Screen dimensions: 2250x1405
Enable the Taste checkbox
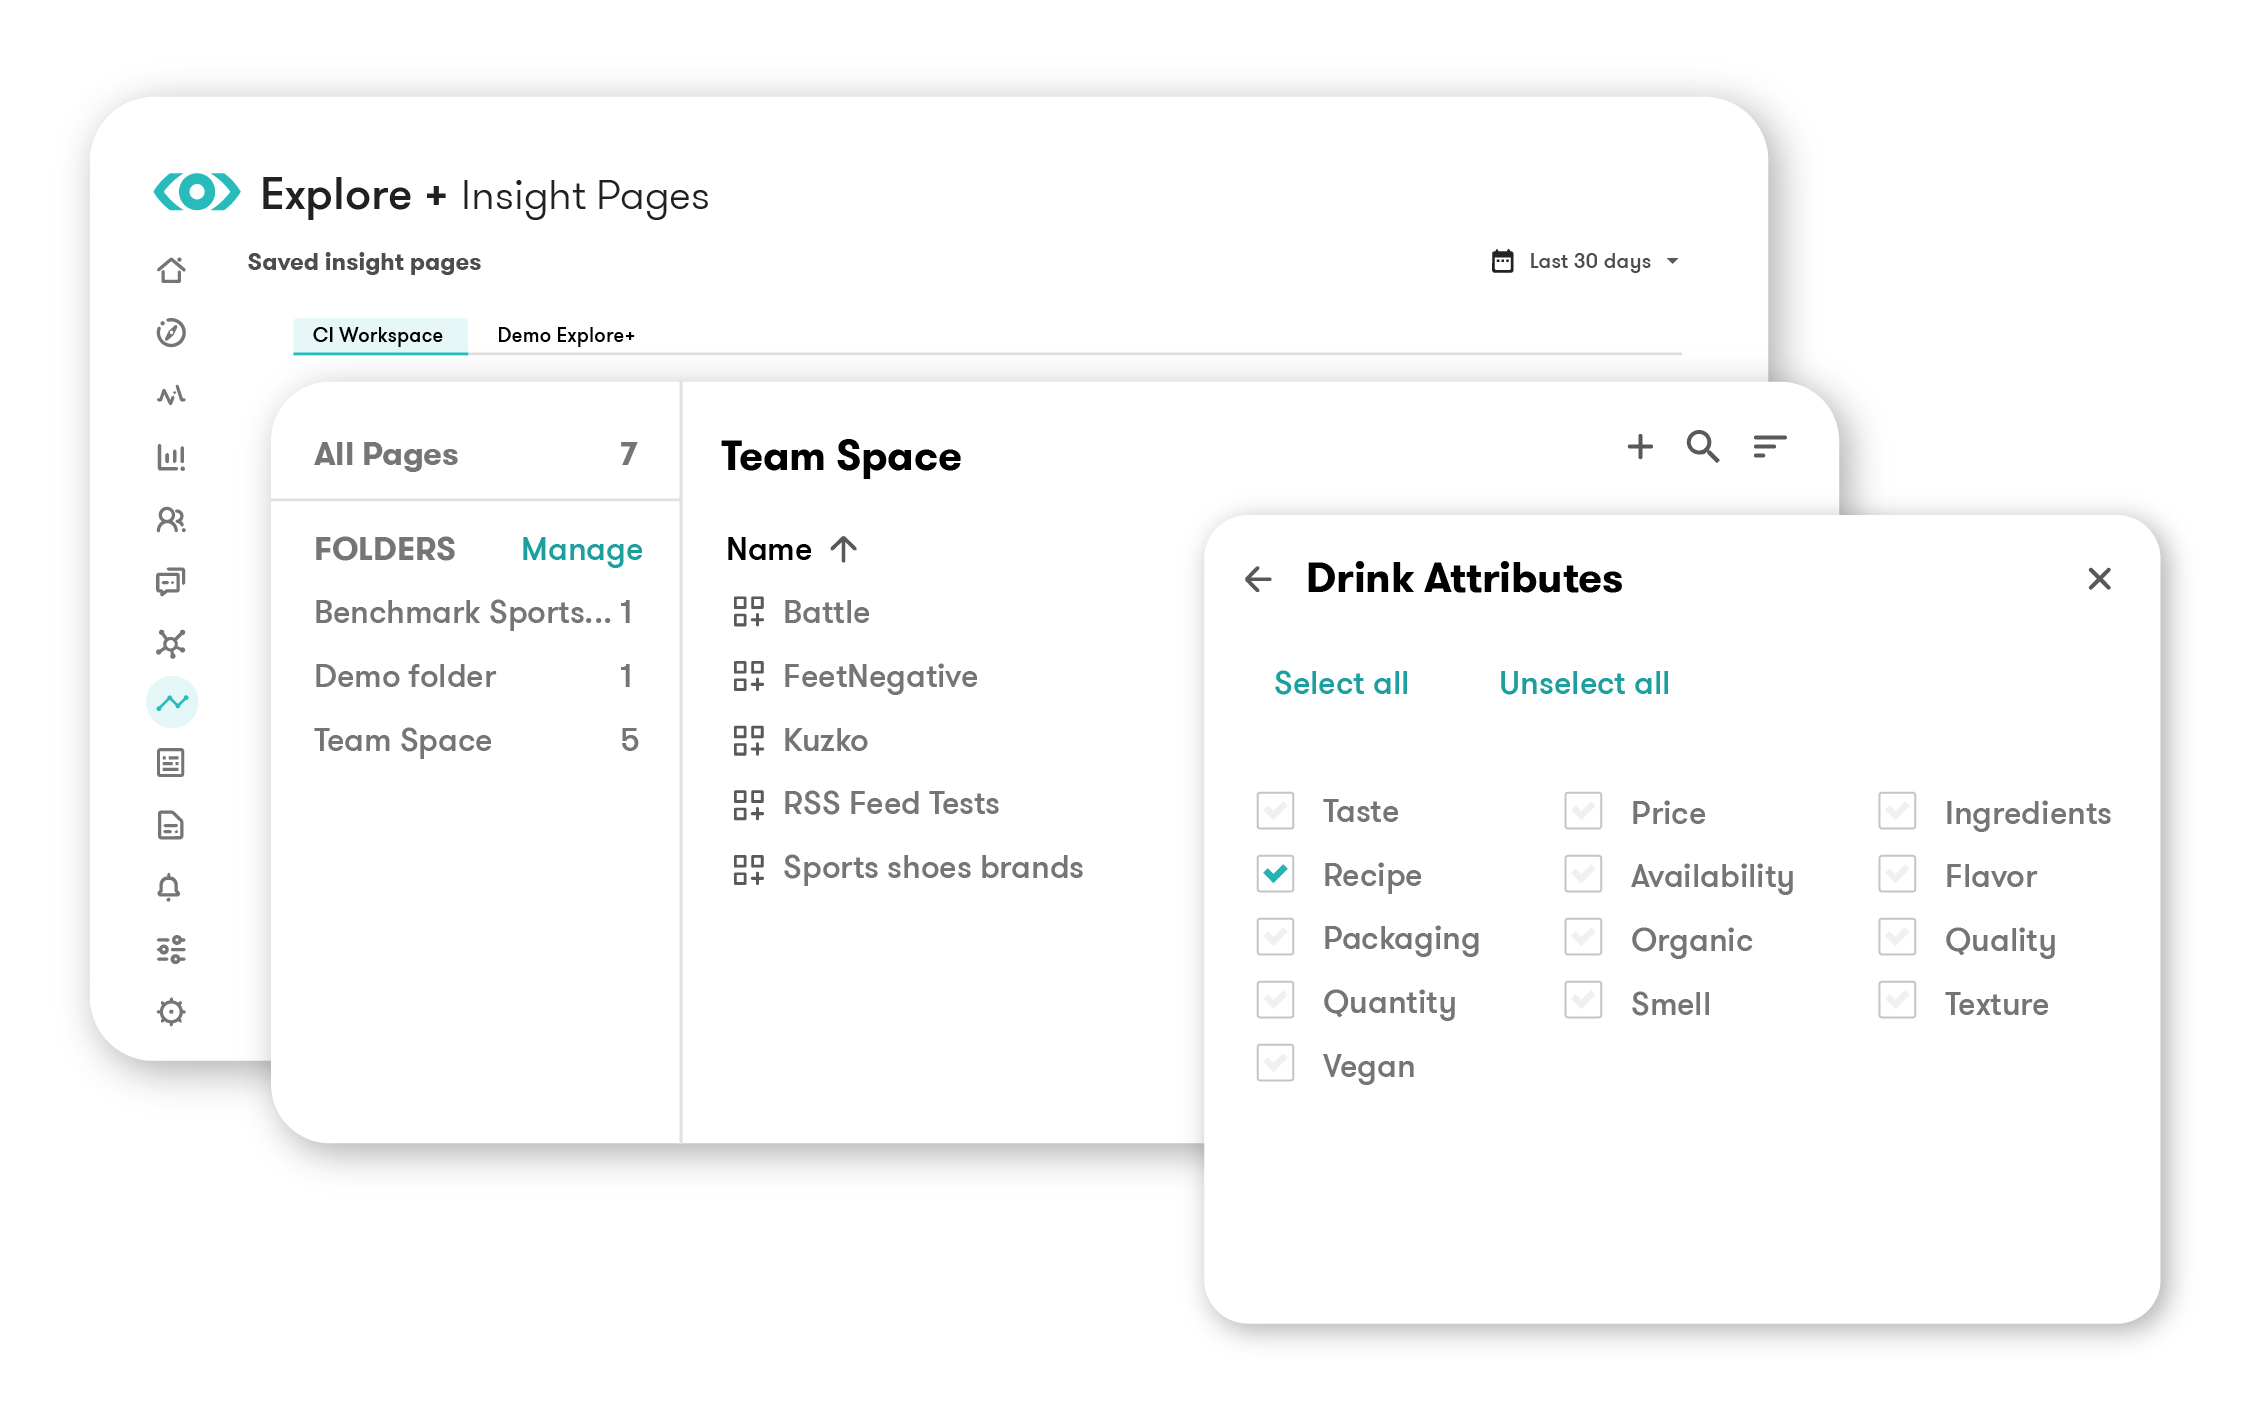1274,811
